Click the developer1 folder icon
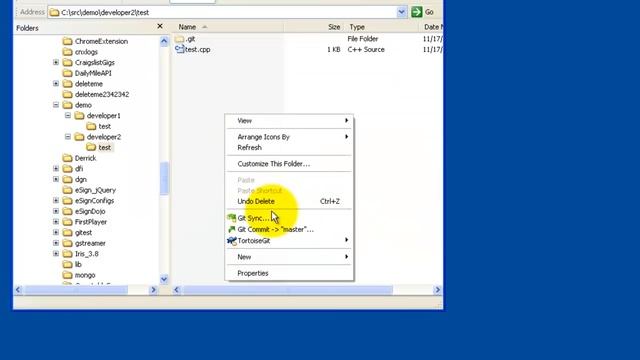Screen dimensions: 640x360 (80, 116)
